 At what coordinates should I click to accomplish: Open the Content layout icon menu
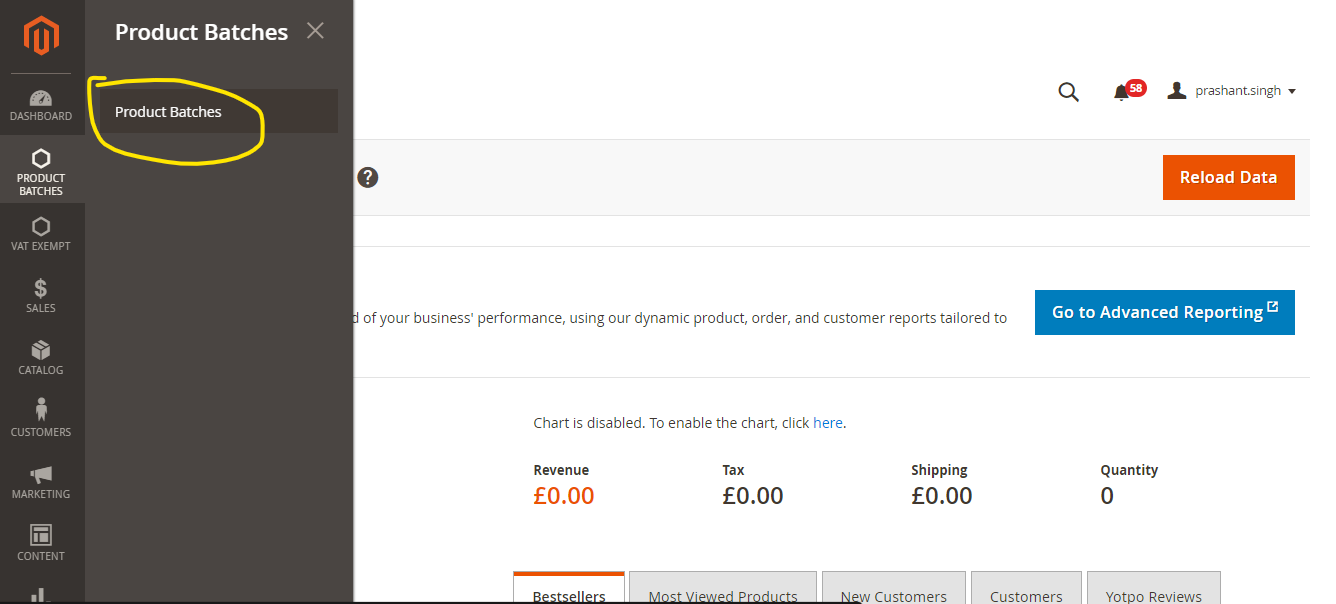(41, 543)
